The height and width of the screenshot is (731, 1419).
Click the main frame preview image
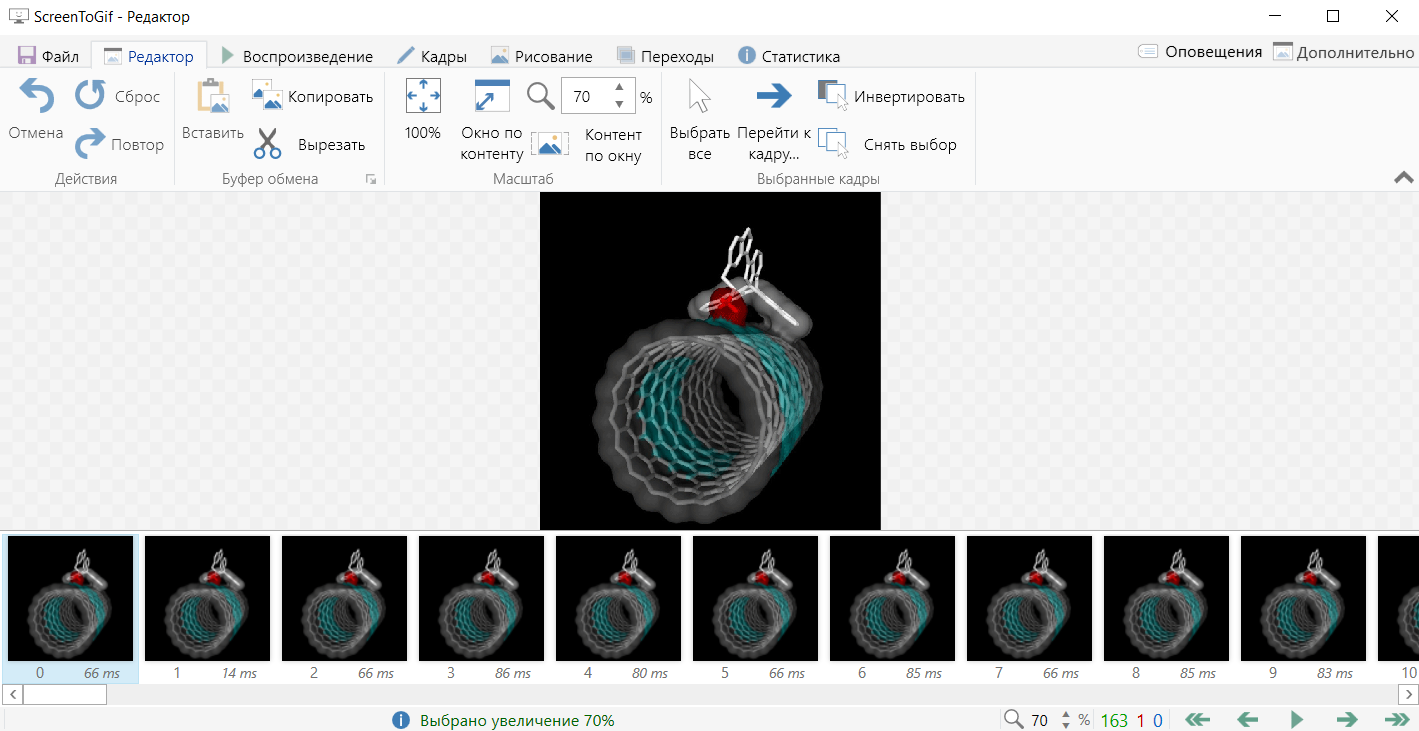[710, 361]
